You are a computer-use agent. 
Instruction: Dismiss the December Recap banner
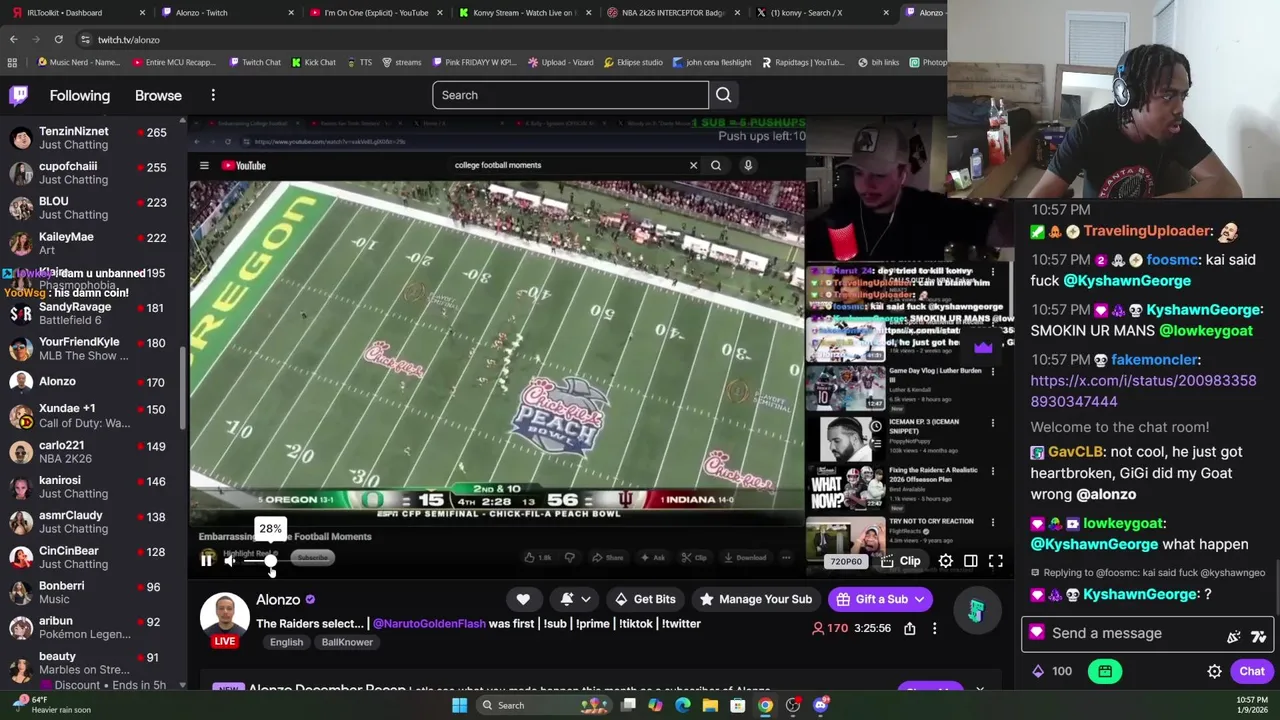coord(980,690)
